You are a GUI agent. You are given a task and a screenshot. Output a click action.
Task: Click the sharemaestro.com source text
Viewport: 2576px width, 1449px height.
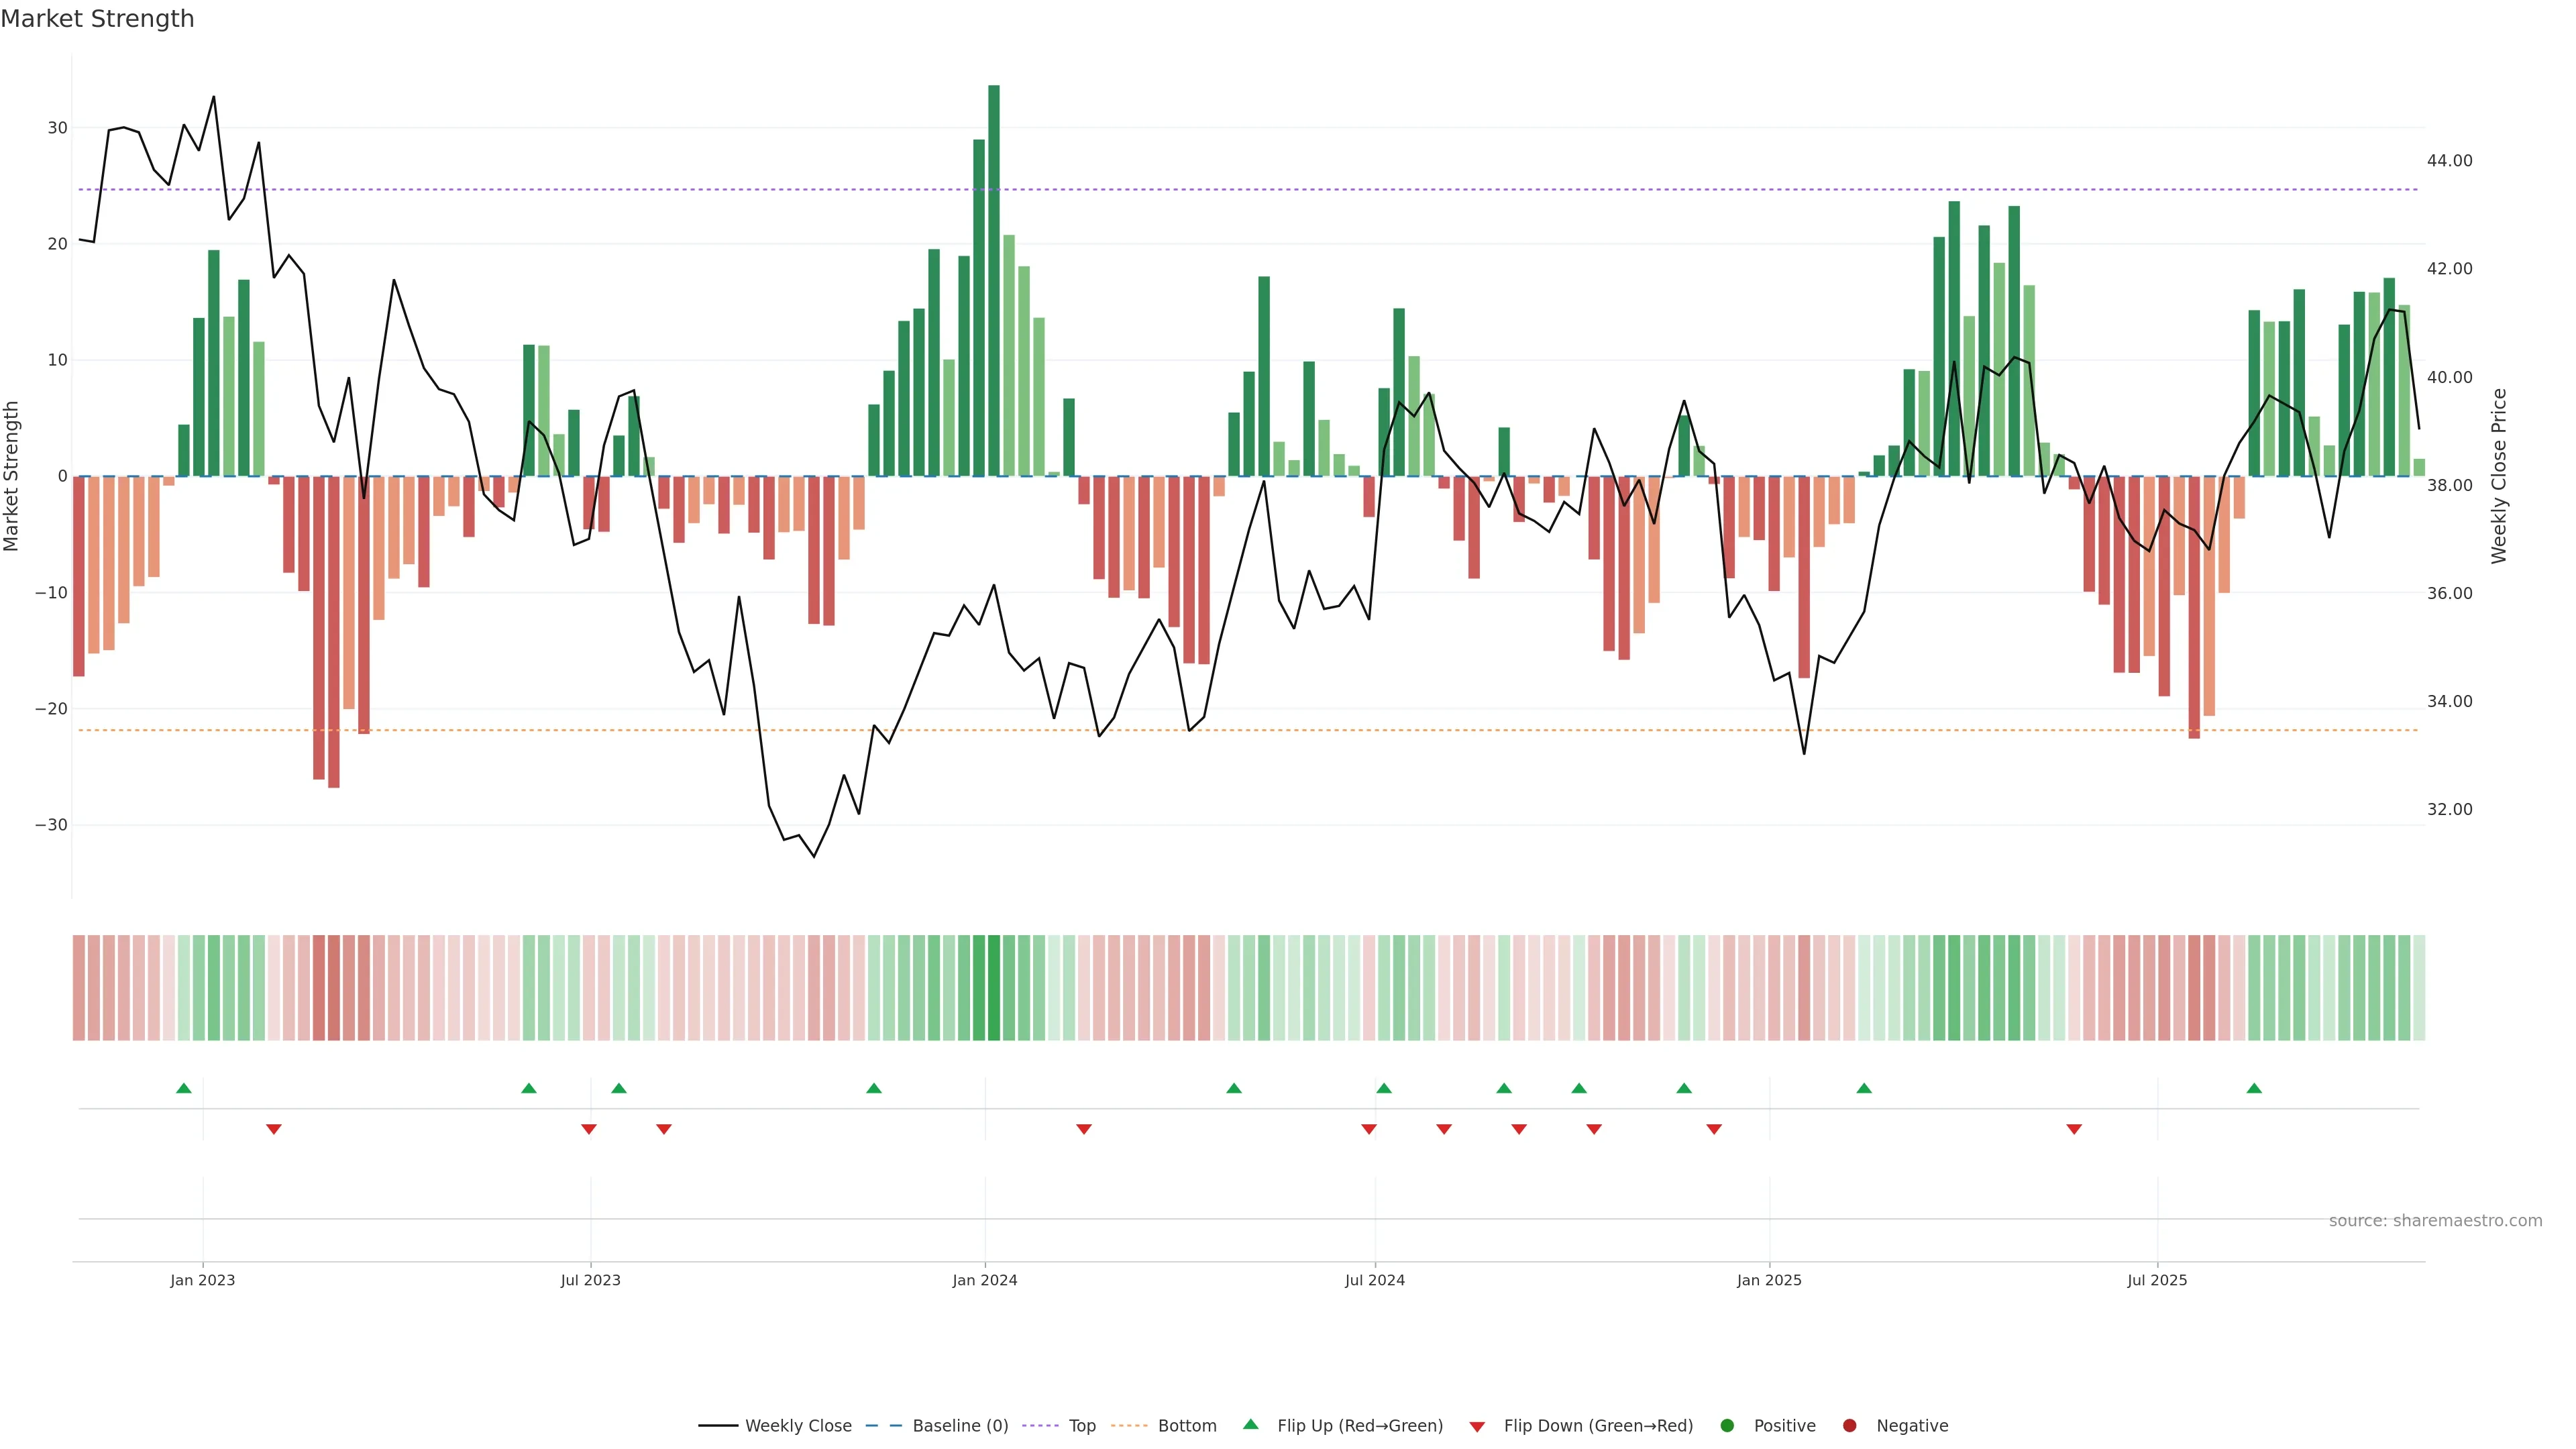tap(2435, 1220)
